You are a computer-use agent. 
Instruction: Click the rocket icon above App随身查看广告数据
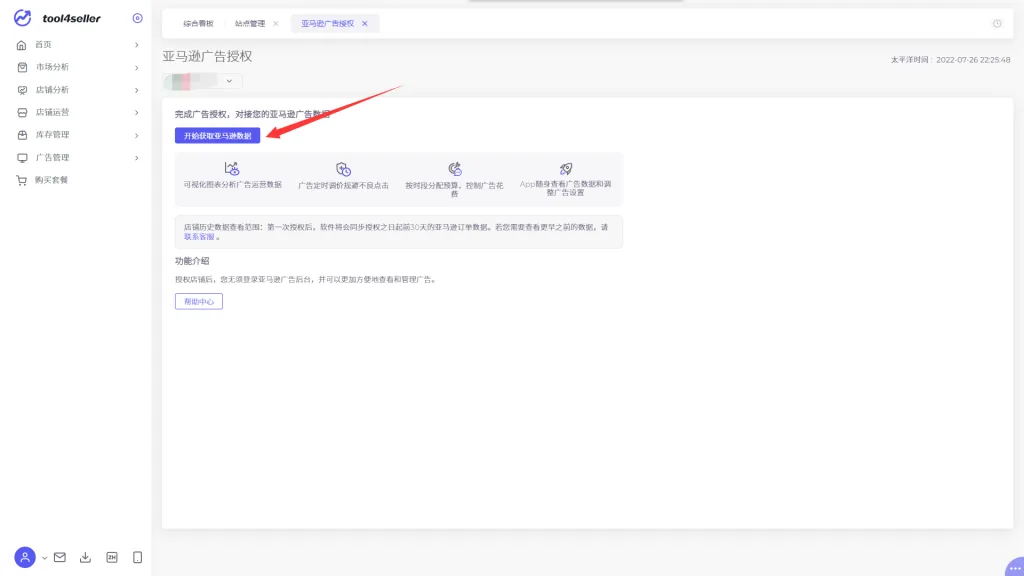[x=566, y=169]
